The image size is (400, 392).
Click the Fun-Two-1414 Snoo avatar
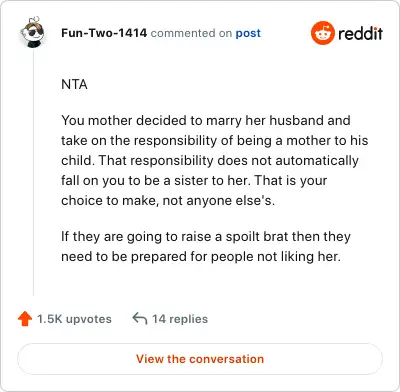point(33,32)
